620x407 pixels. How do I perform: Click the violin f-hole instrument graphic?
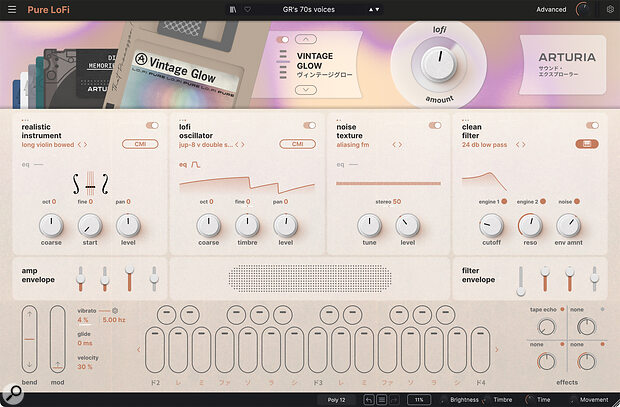coord(90,184)
